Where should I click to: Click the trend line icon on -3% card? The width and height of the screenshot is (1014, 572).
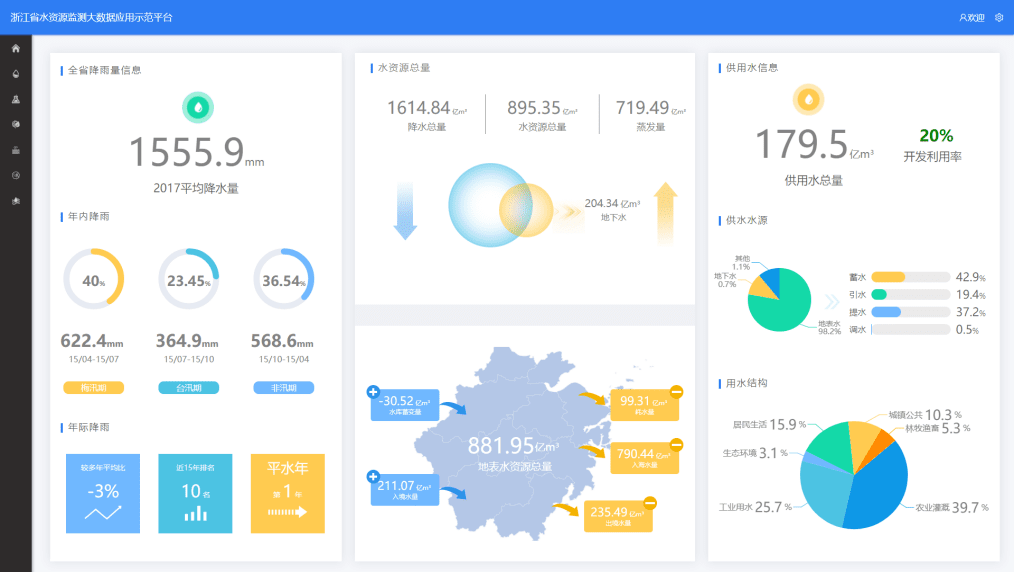click(102, 513)
